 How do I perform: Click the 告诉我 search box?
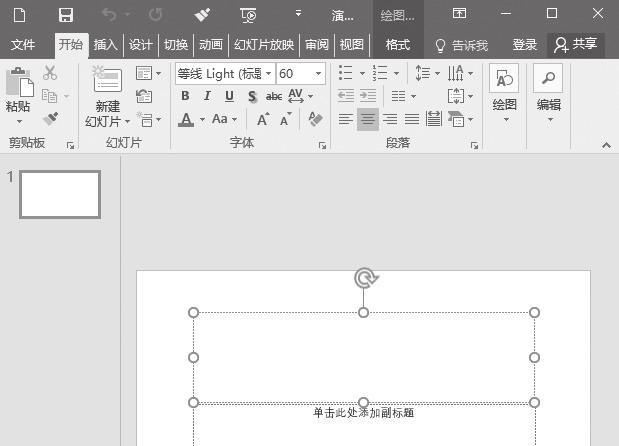click(461, 45)
